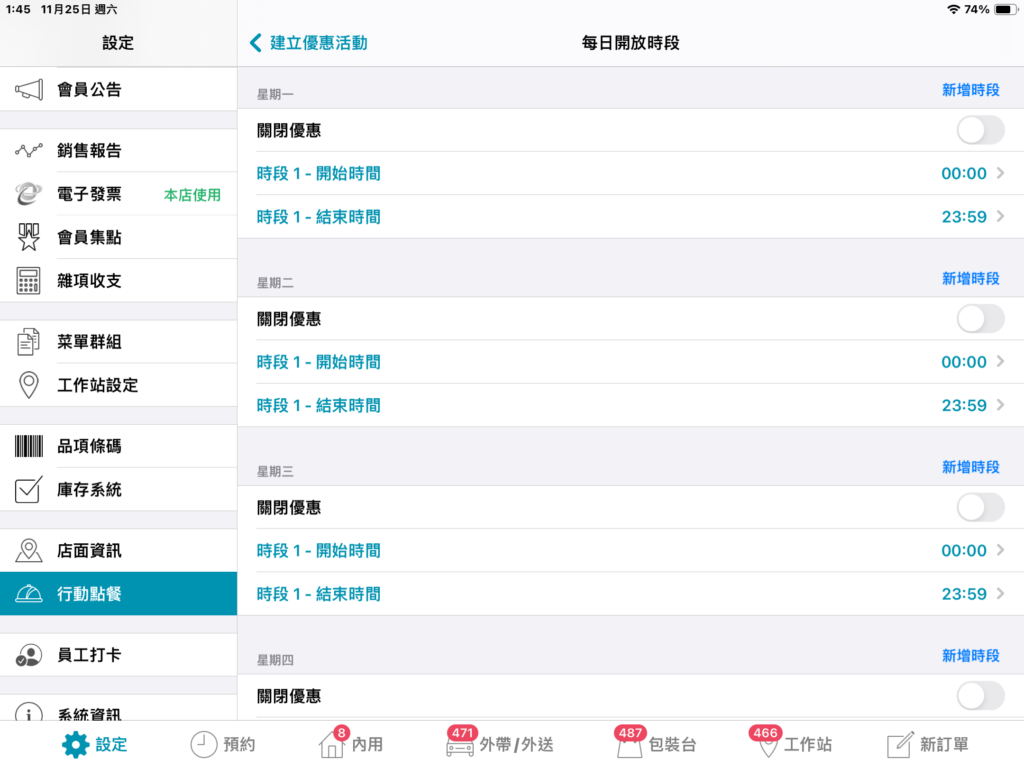Screen dimensions: 1024x768
Task: Select 行動點餐 cloche icon
Action: 29,594
